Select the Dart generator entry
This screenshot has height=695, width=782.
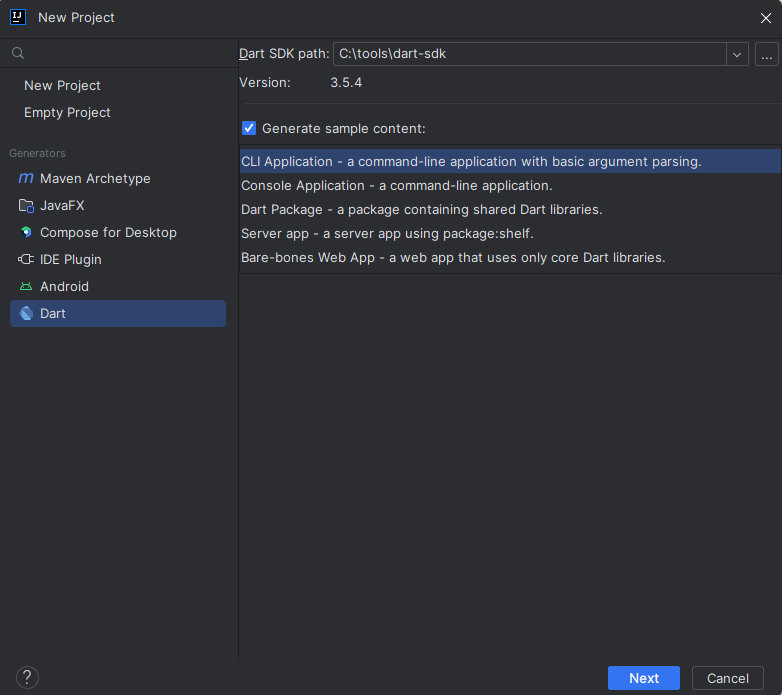coord(118,313)
